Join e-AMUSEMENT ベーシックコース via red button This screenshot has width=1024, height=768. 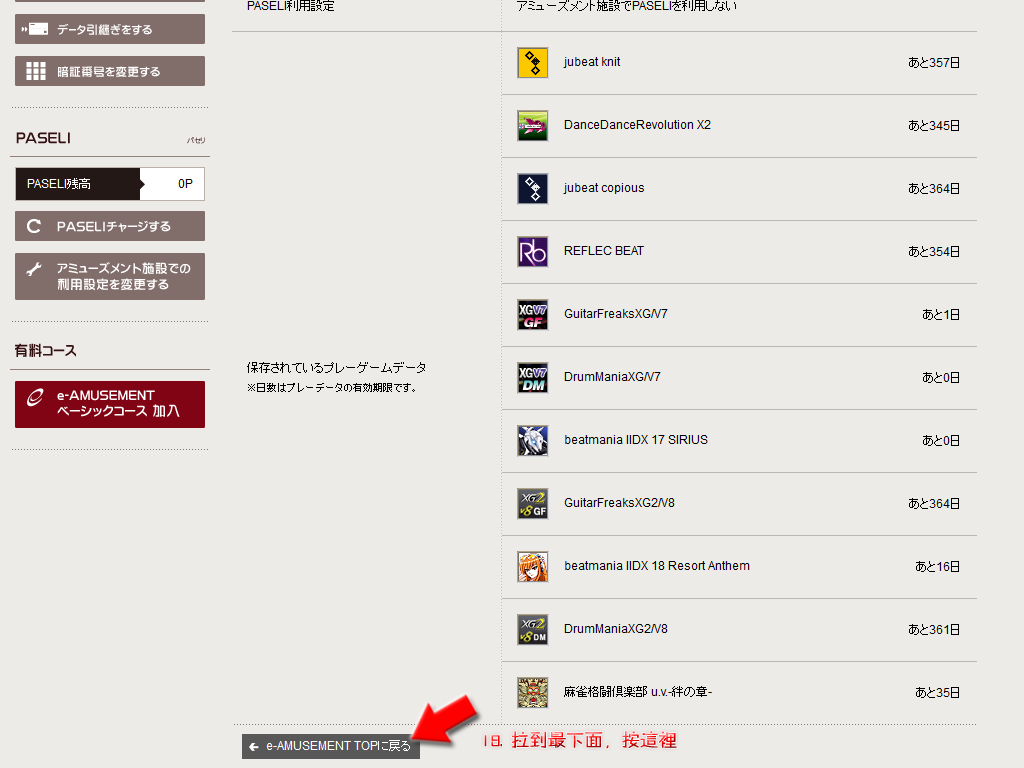click(x=110, y=404)
